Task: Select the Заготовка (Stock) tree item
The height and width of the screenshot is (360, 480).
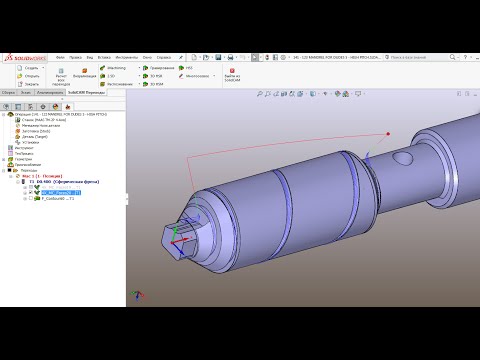Action: pos(33,131)
